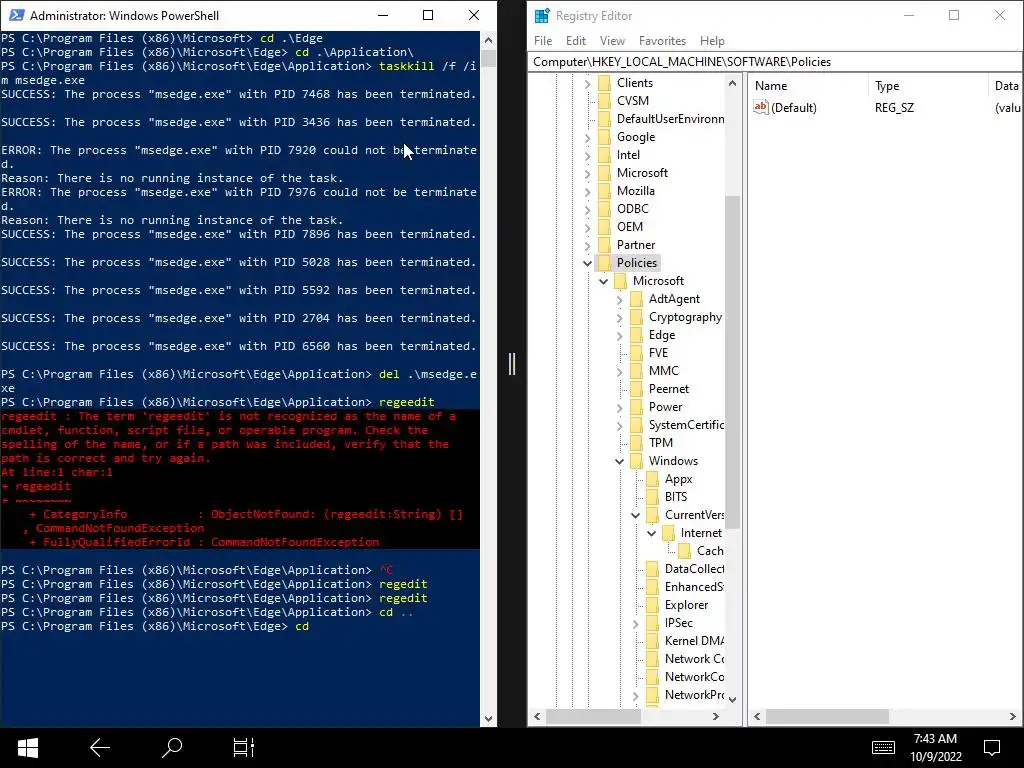Collapse the CurrentVersion key
Screen dimensions: 1024x768
coord(635,515)
